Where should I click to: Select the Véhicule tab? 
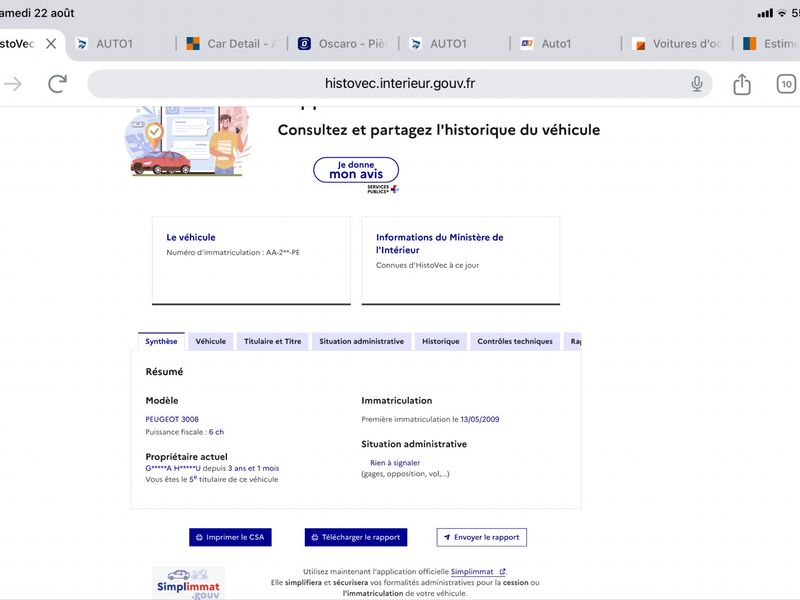coord(211,341)
